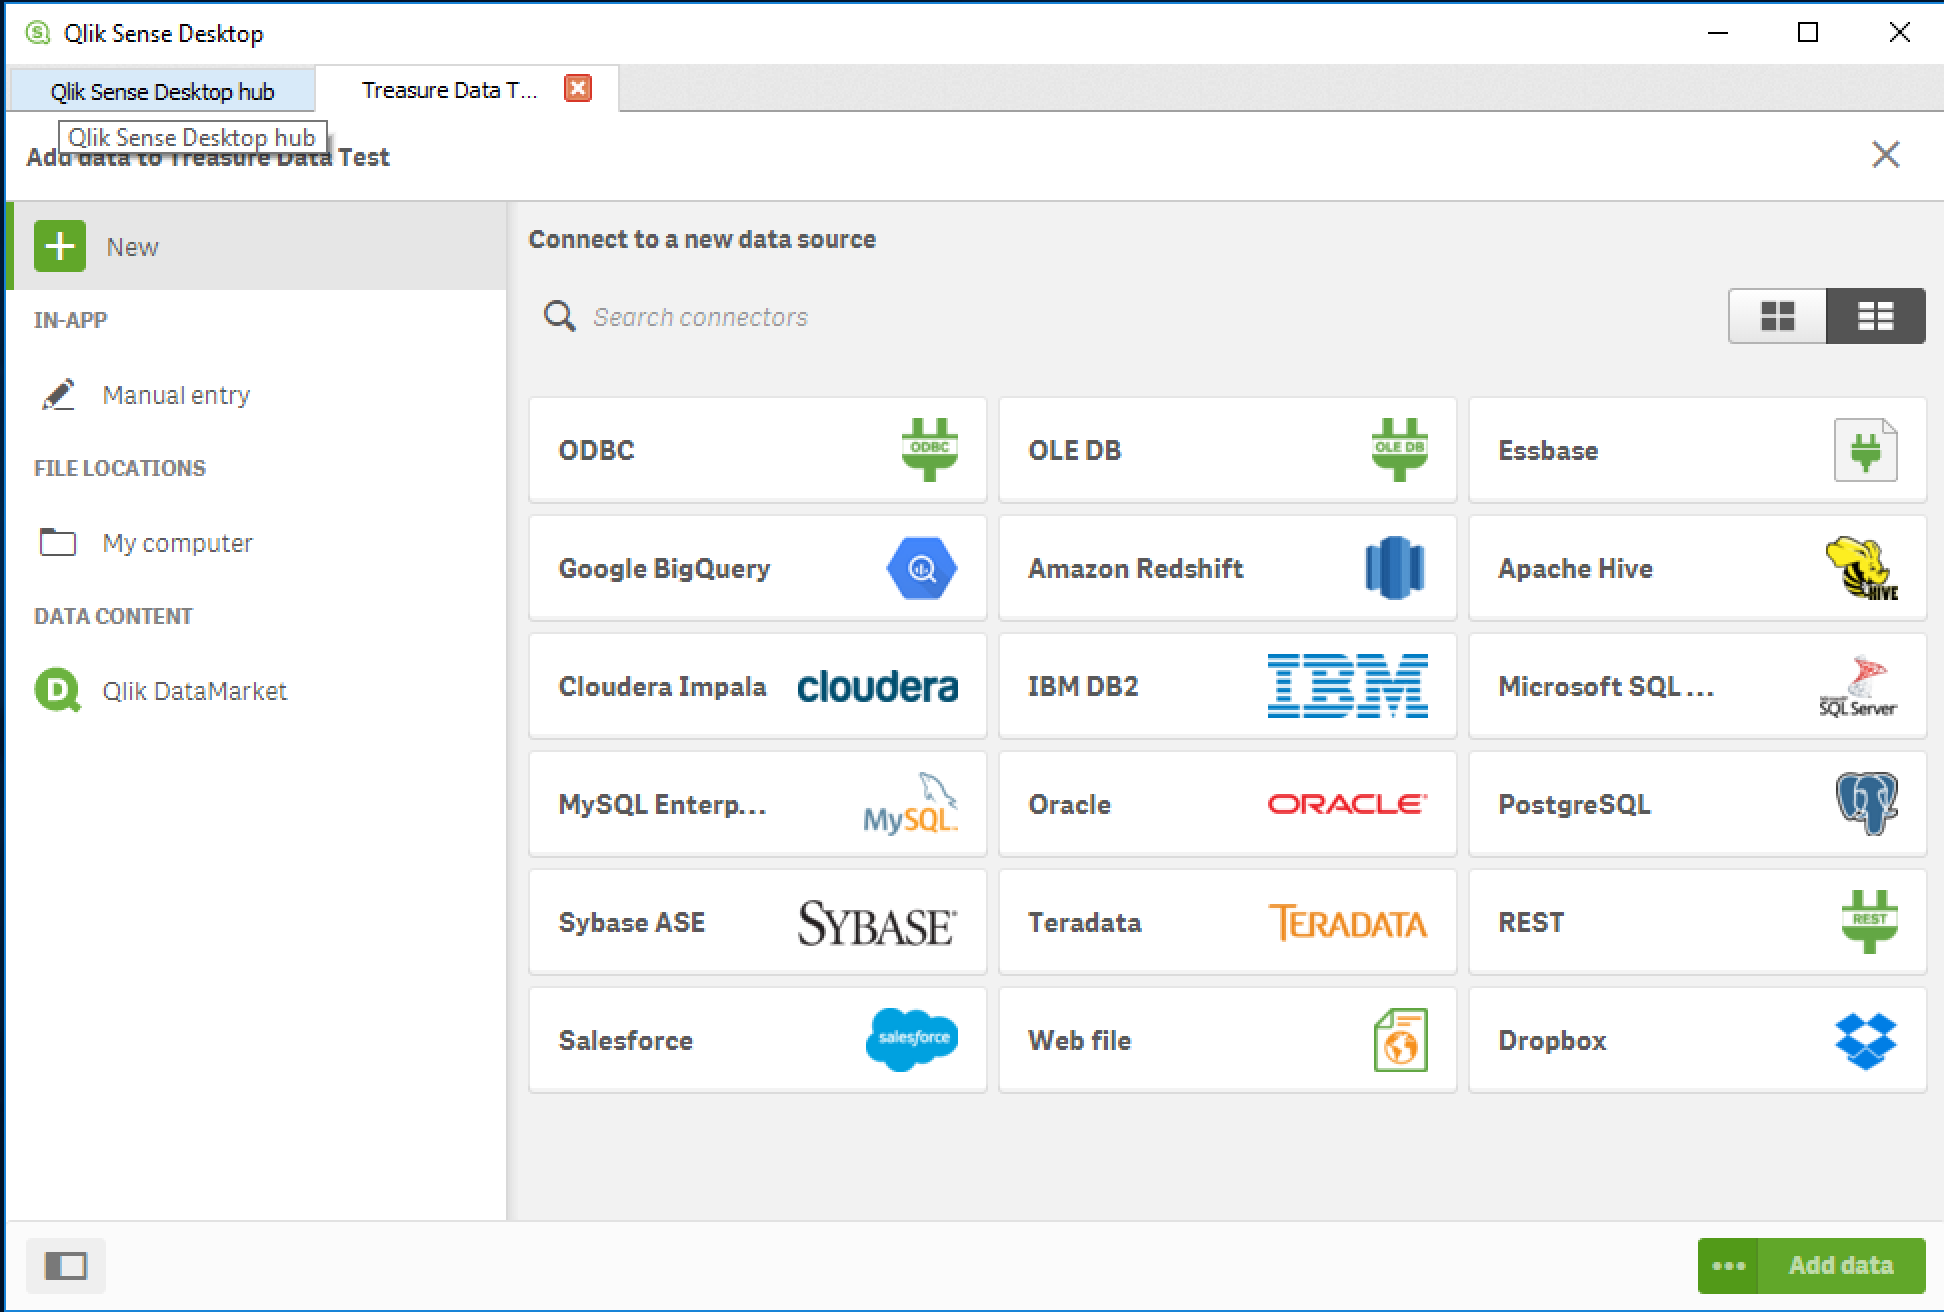Select the Cloudera Impala connector
This screenshot has height=1312, width=1944.
point(758,686)
